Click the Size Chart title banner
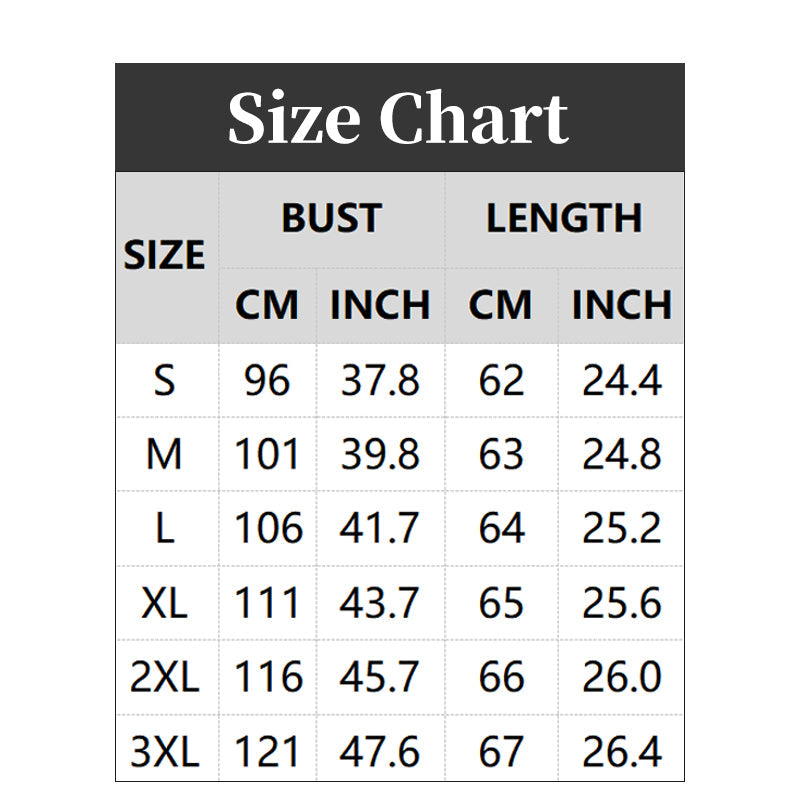Viewport: 800px width, 800px height. 399,118
